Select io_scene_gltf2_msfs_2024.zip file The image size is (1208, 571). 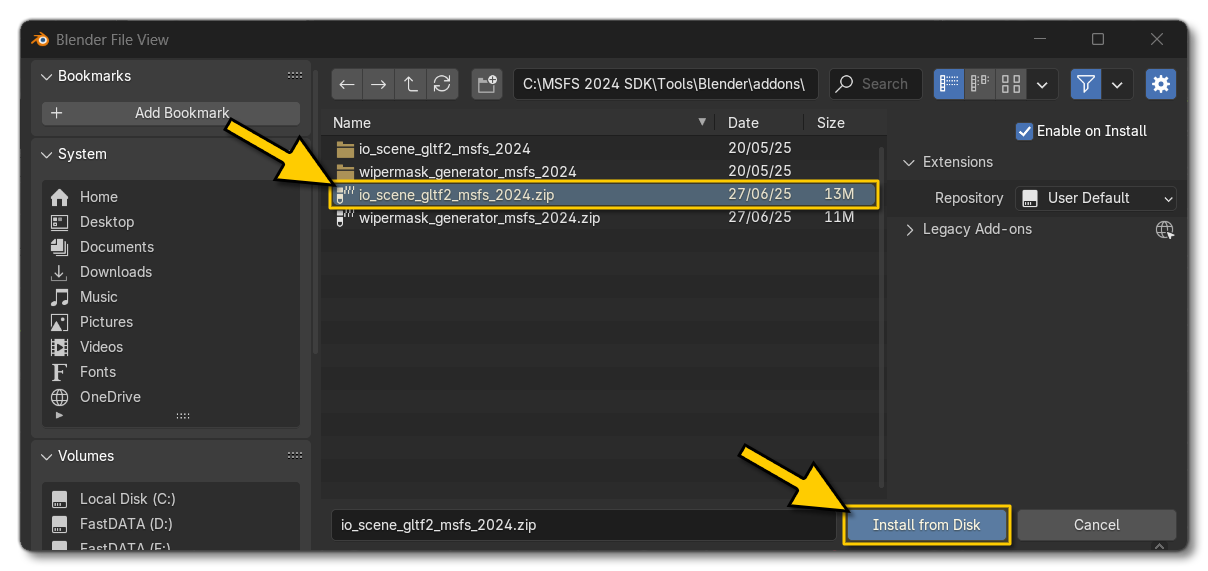pyautogui.click(x=604, y=195)
